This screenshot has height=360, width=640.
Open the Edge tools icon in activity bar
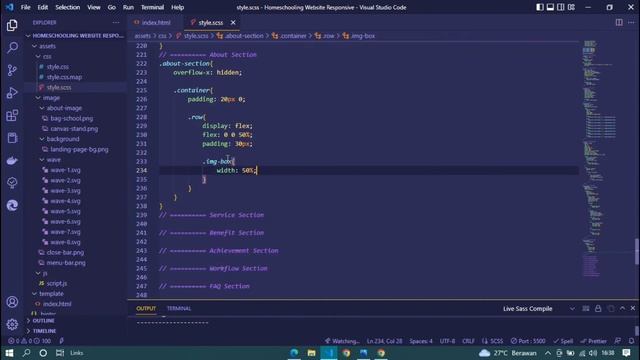point(12,205)
